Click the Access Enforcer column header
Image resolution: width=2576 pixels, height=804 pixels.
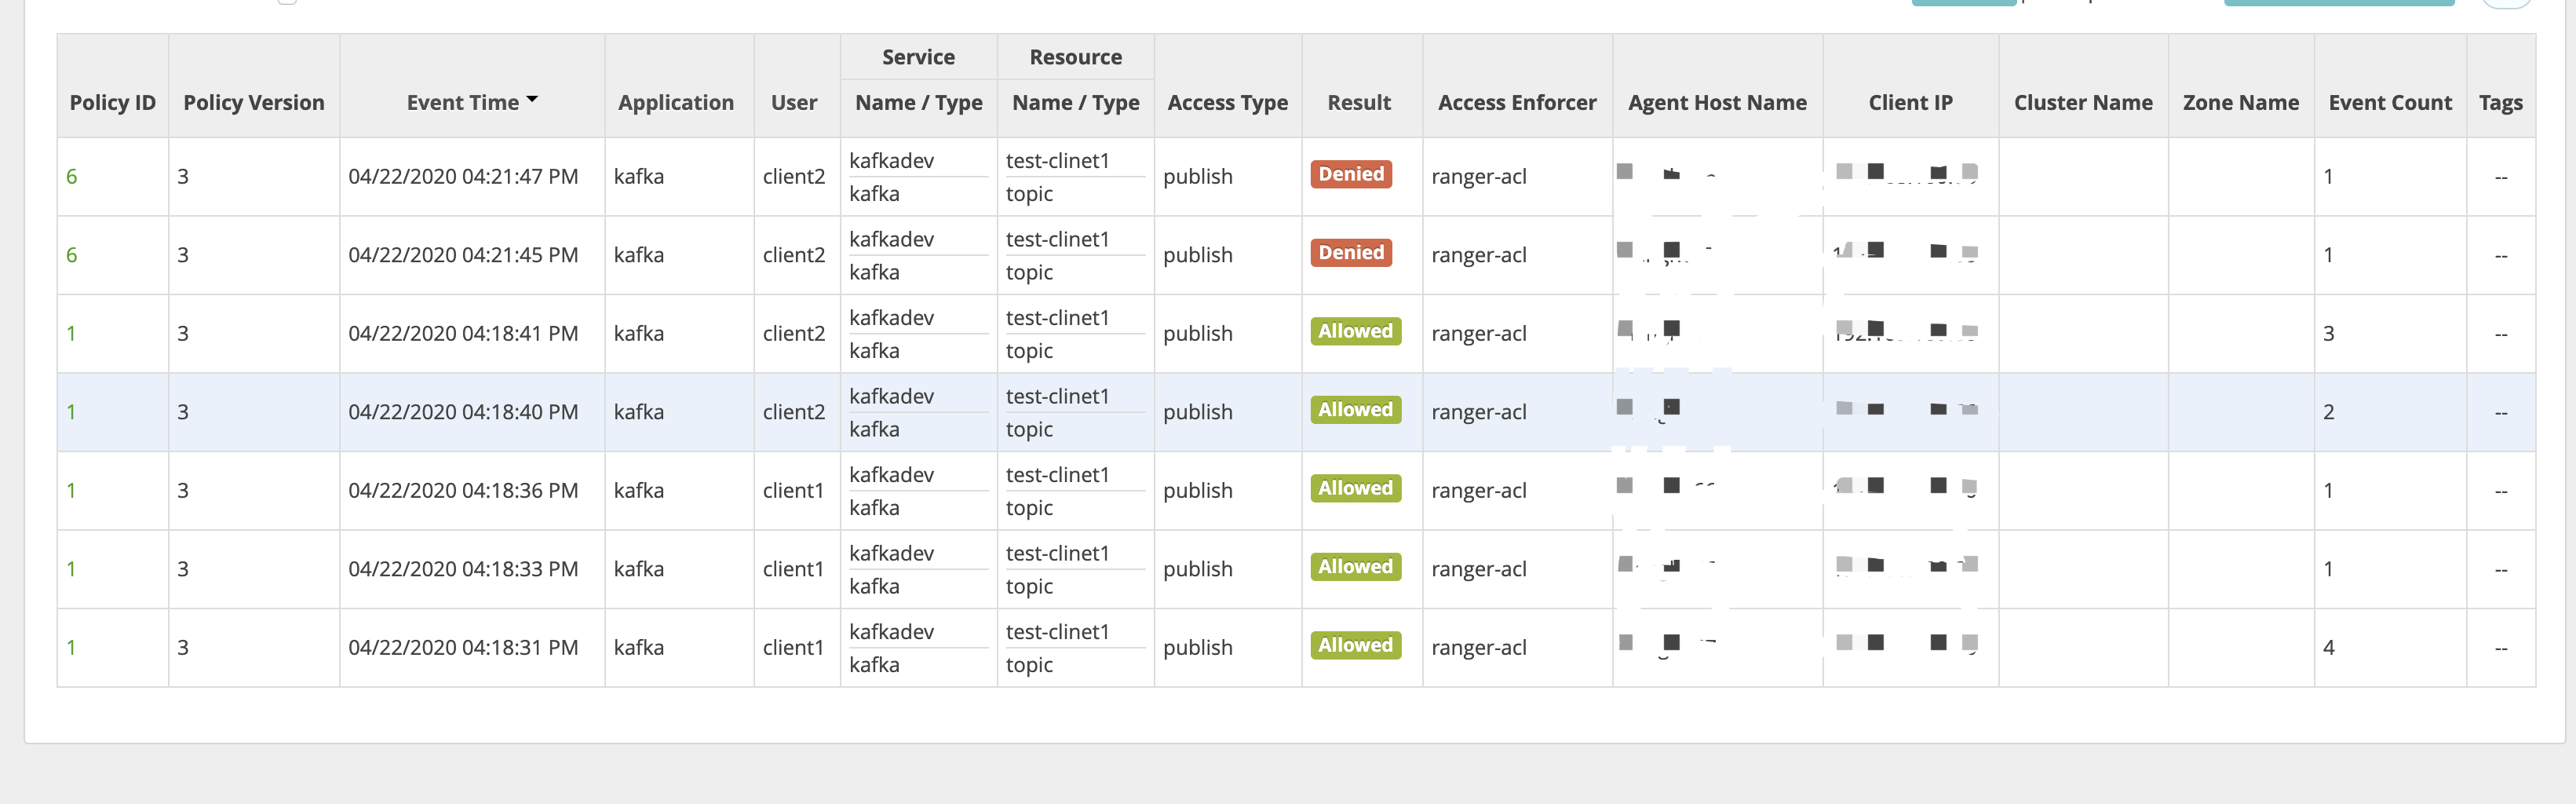point(1516,101)
